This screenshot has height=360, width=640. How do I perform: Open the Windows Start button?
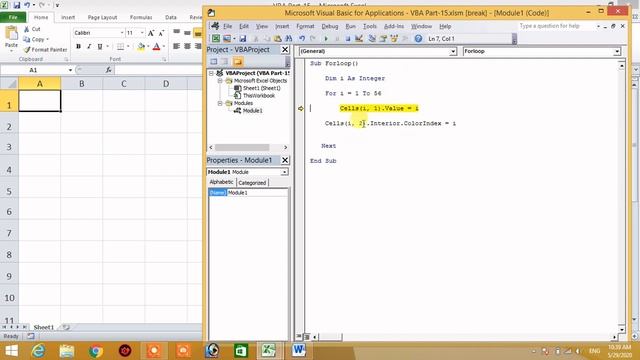tap(11, 351)
